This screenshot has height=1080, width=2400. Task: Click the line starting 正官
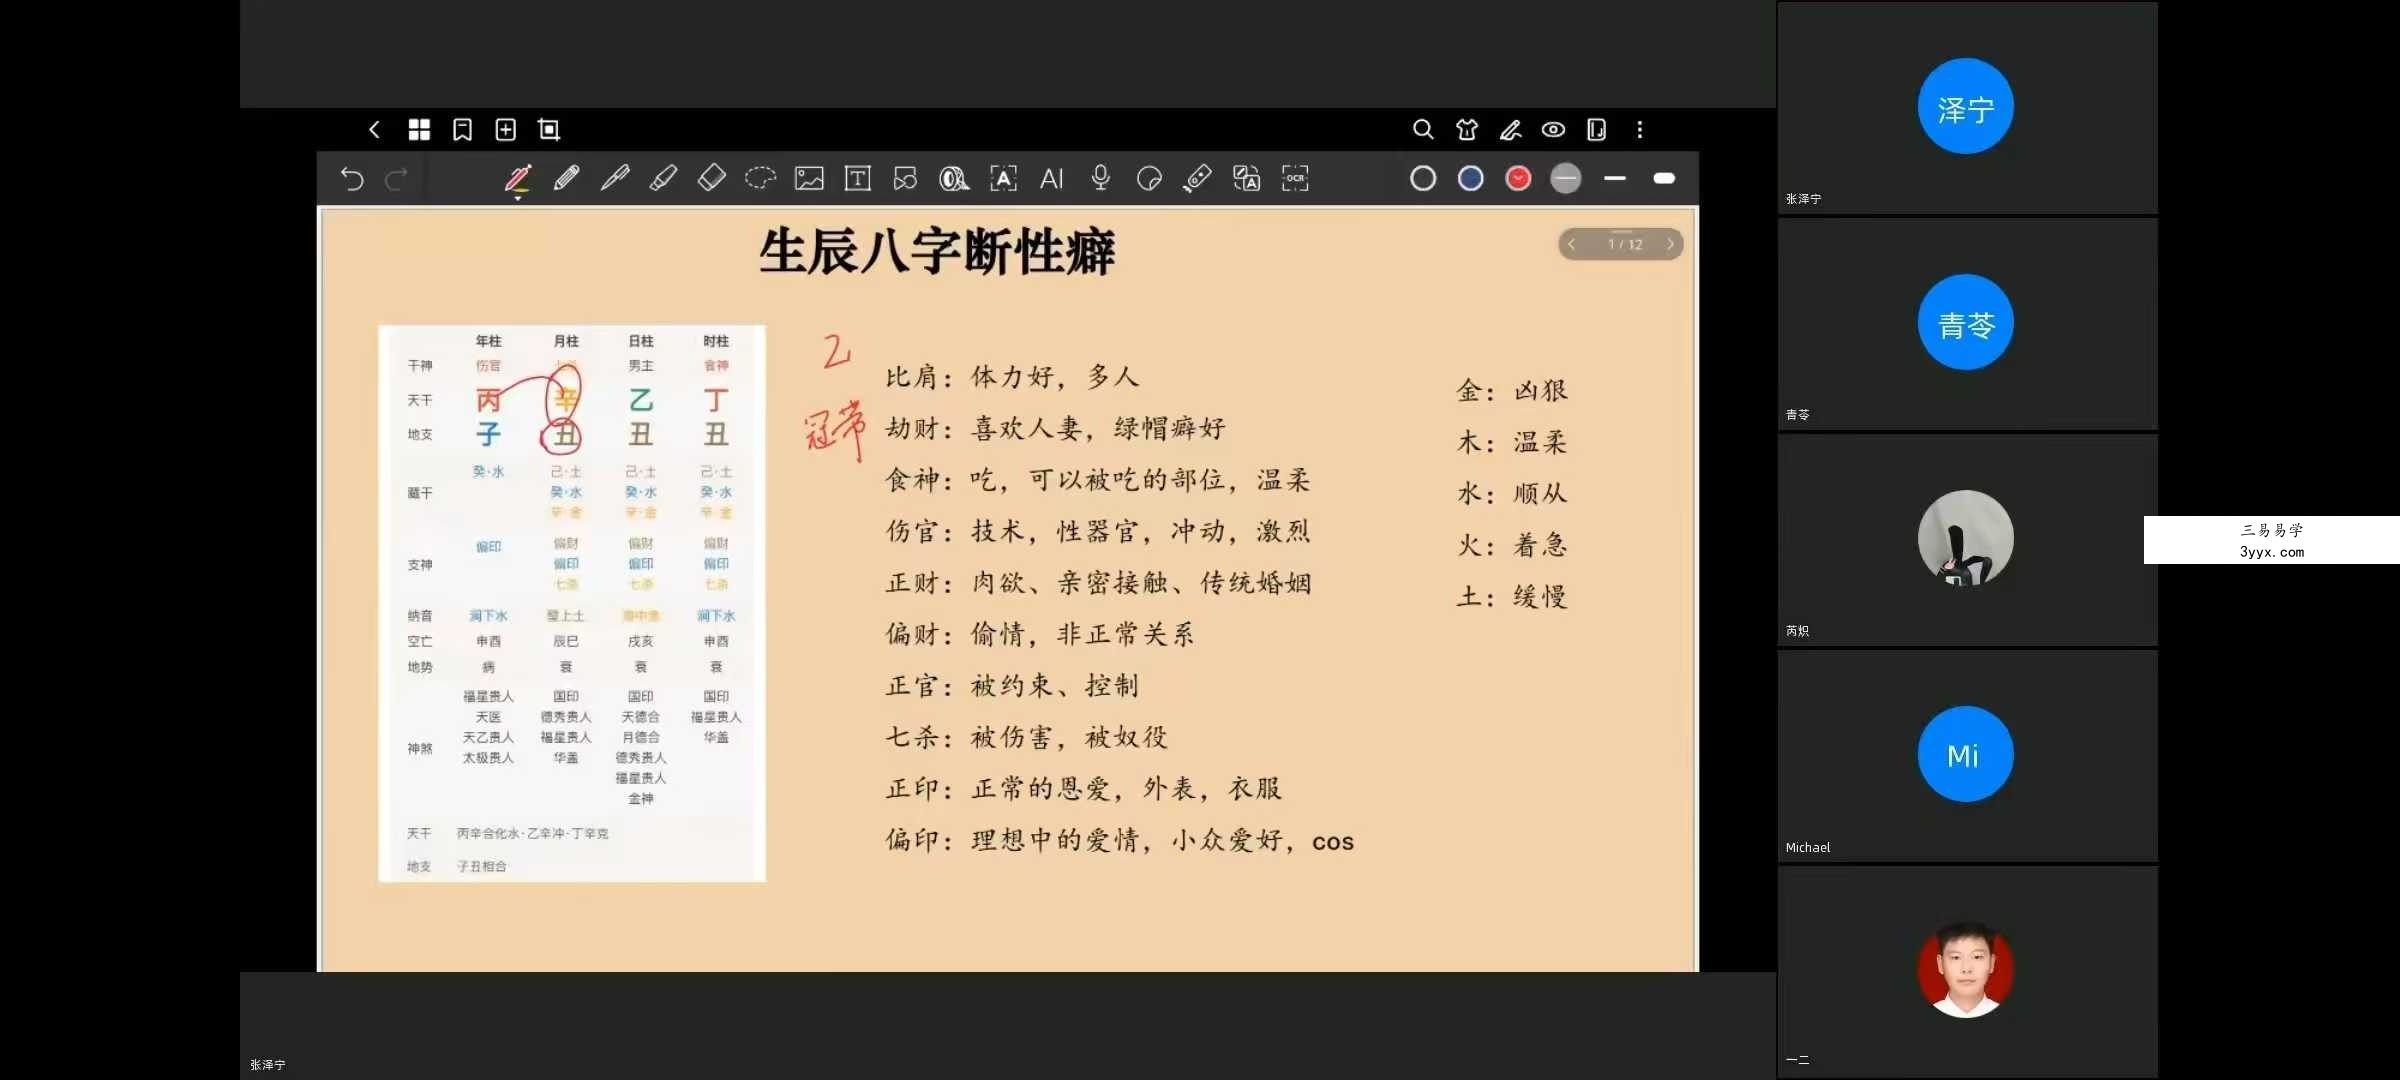(x=1012, y=686)
